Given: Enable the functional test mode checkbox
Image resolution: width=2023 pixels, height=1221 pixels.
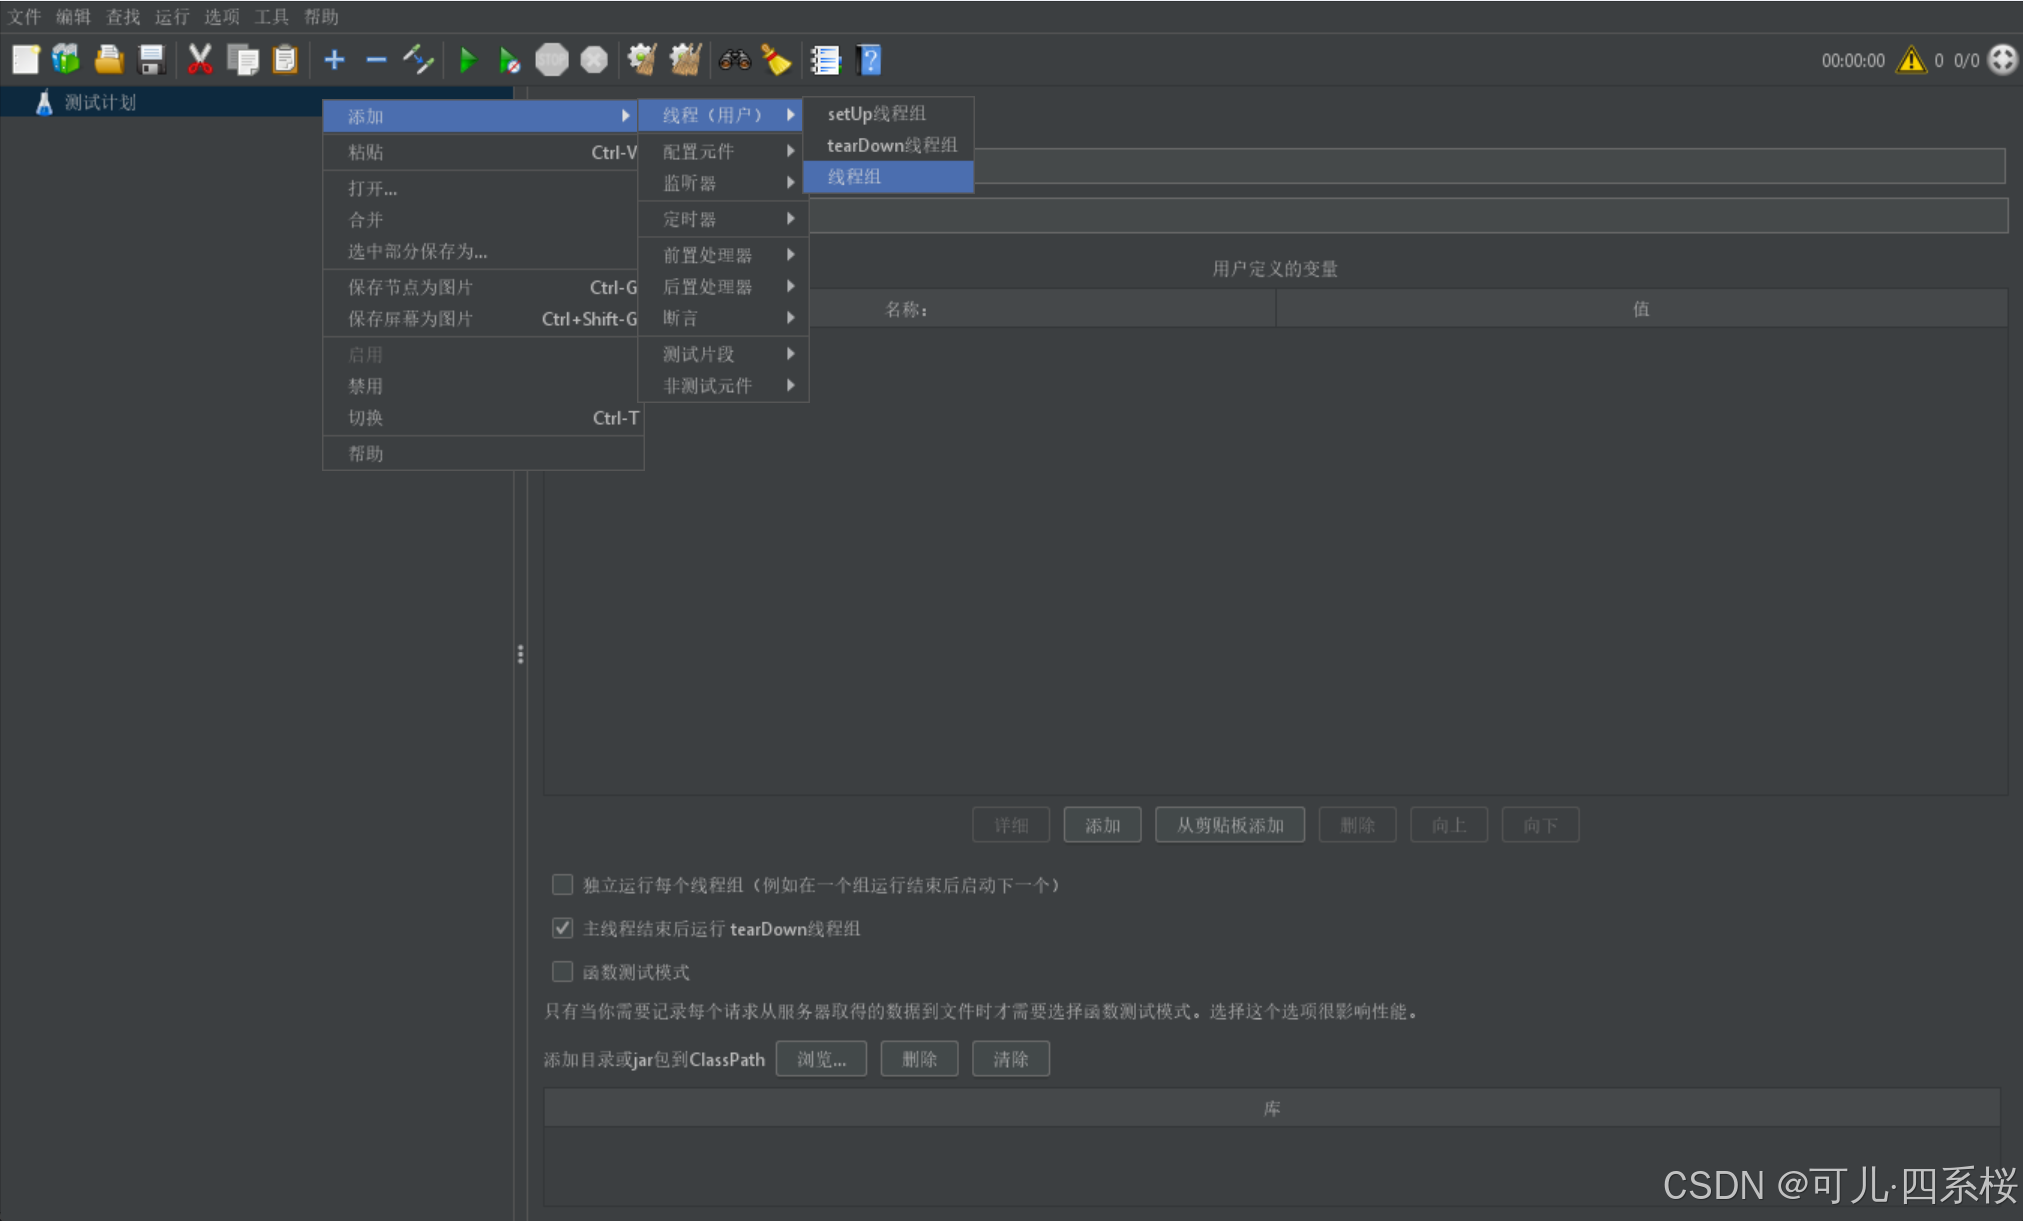Looking at the screenshot, I should tap(562, 972).
